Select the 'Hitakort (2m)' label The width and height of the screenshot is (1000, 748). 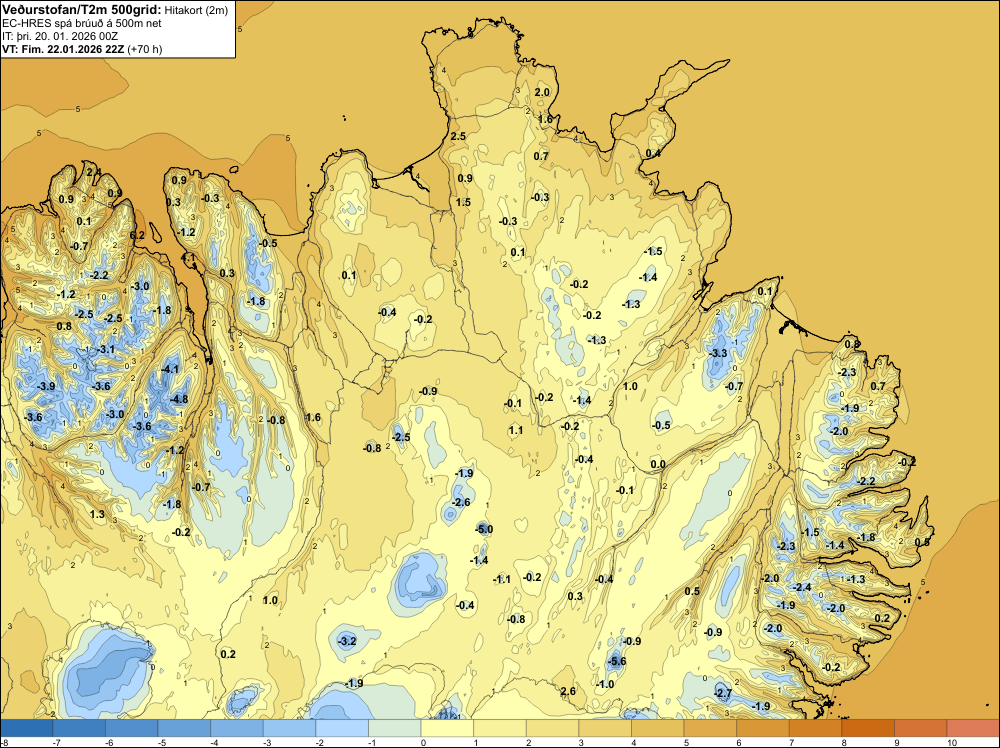196,10
